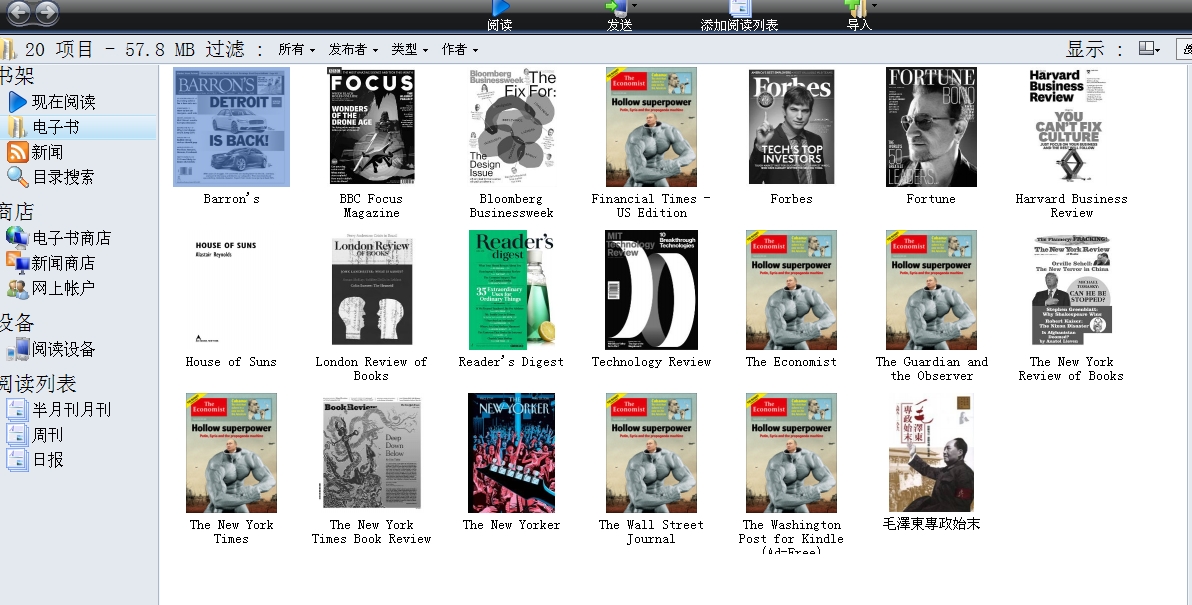The image size is (1192, 605).
Task: Open 电子书商店 in the sidebar
Action: 70,238
